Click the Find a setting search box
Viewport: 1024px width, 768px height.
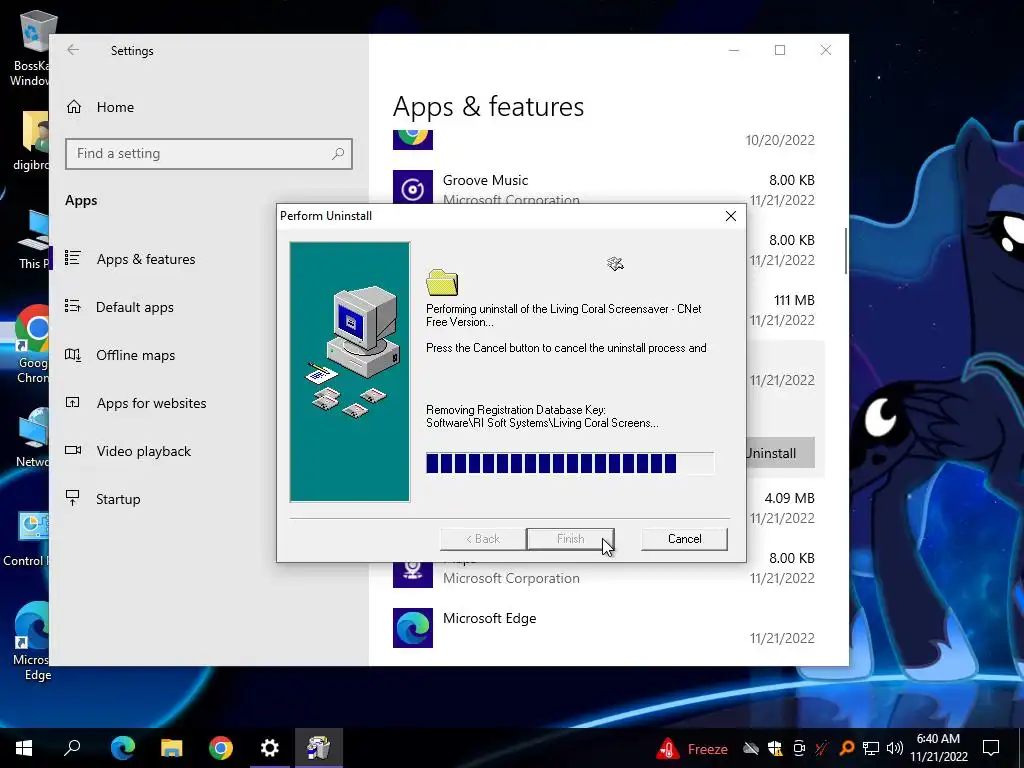pyautogui.click(x=208, y=153)
